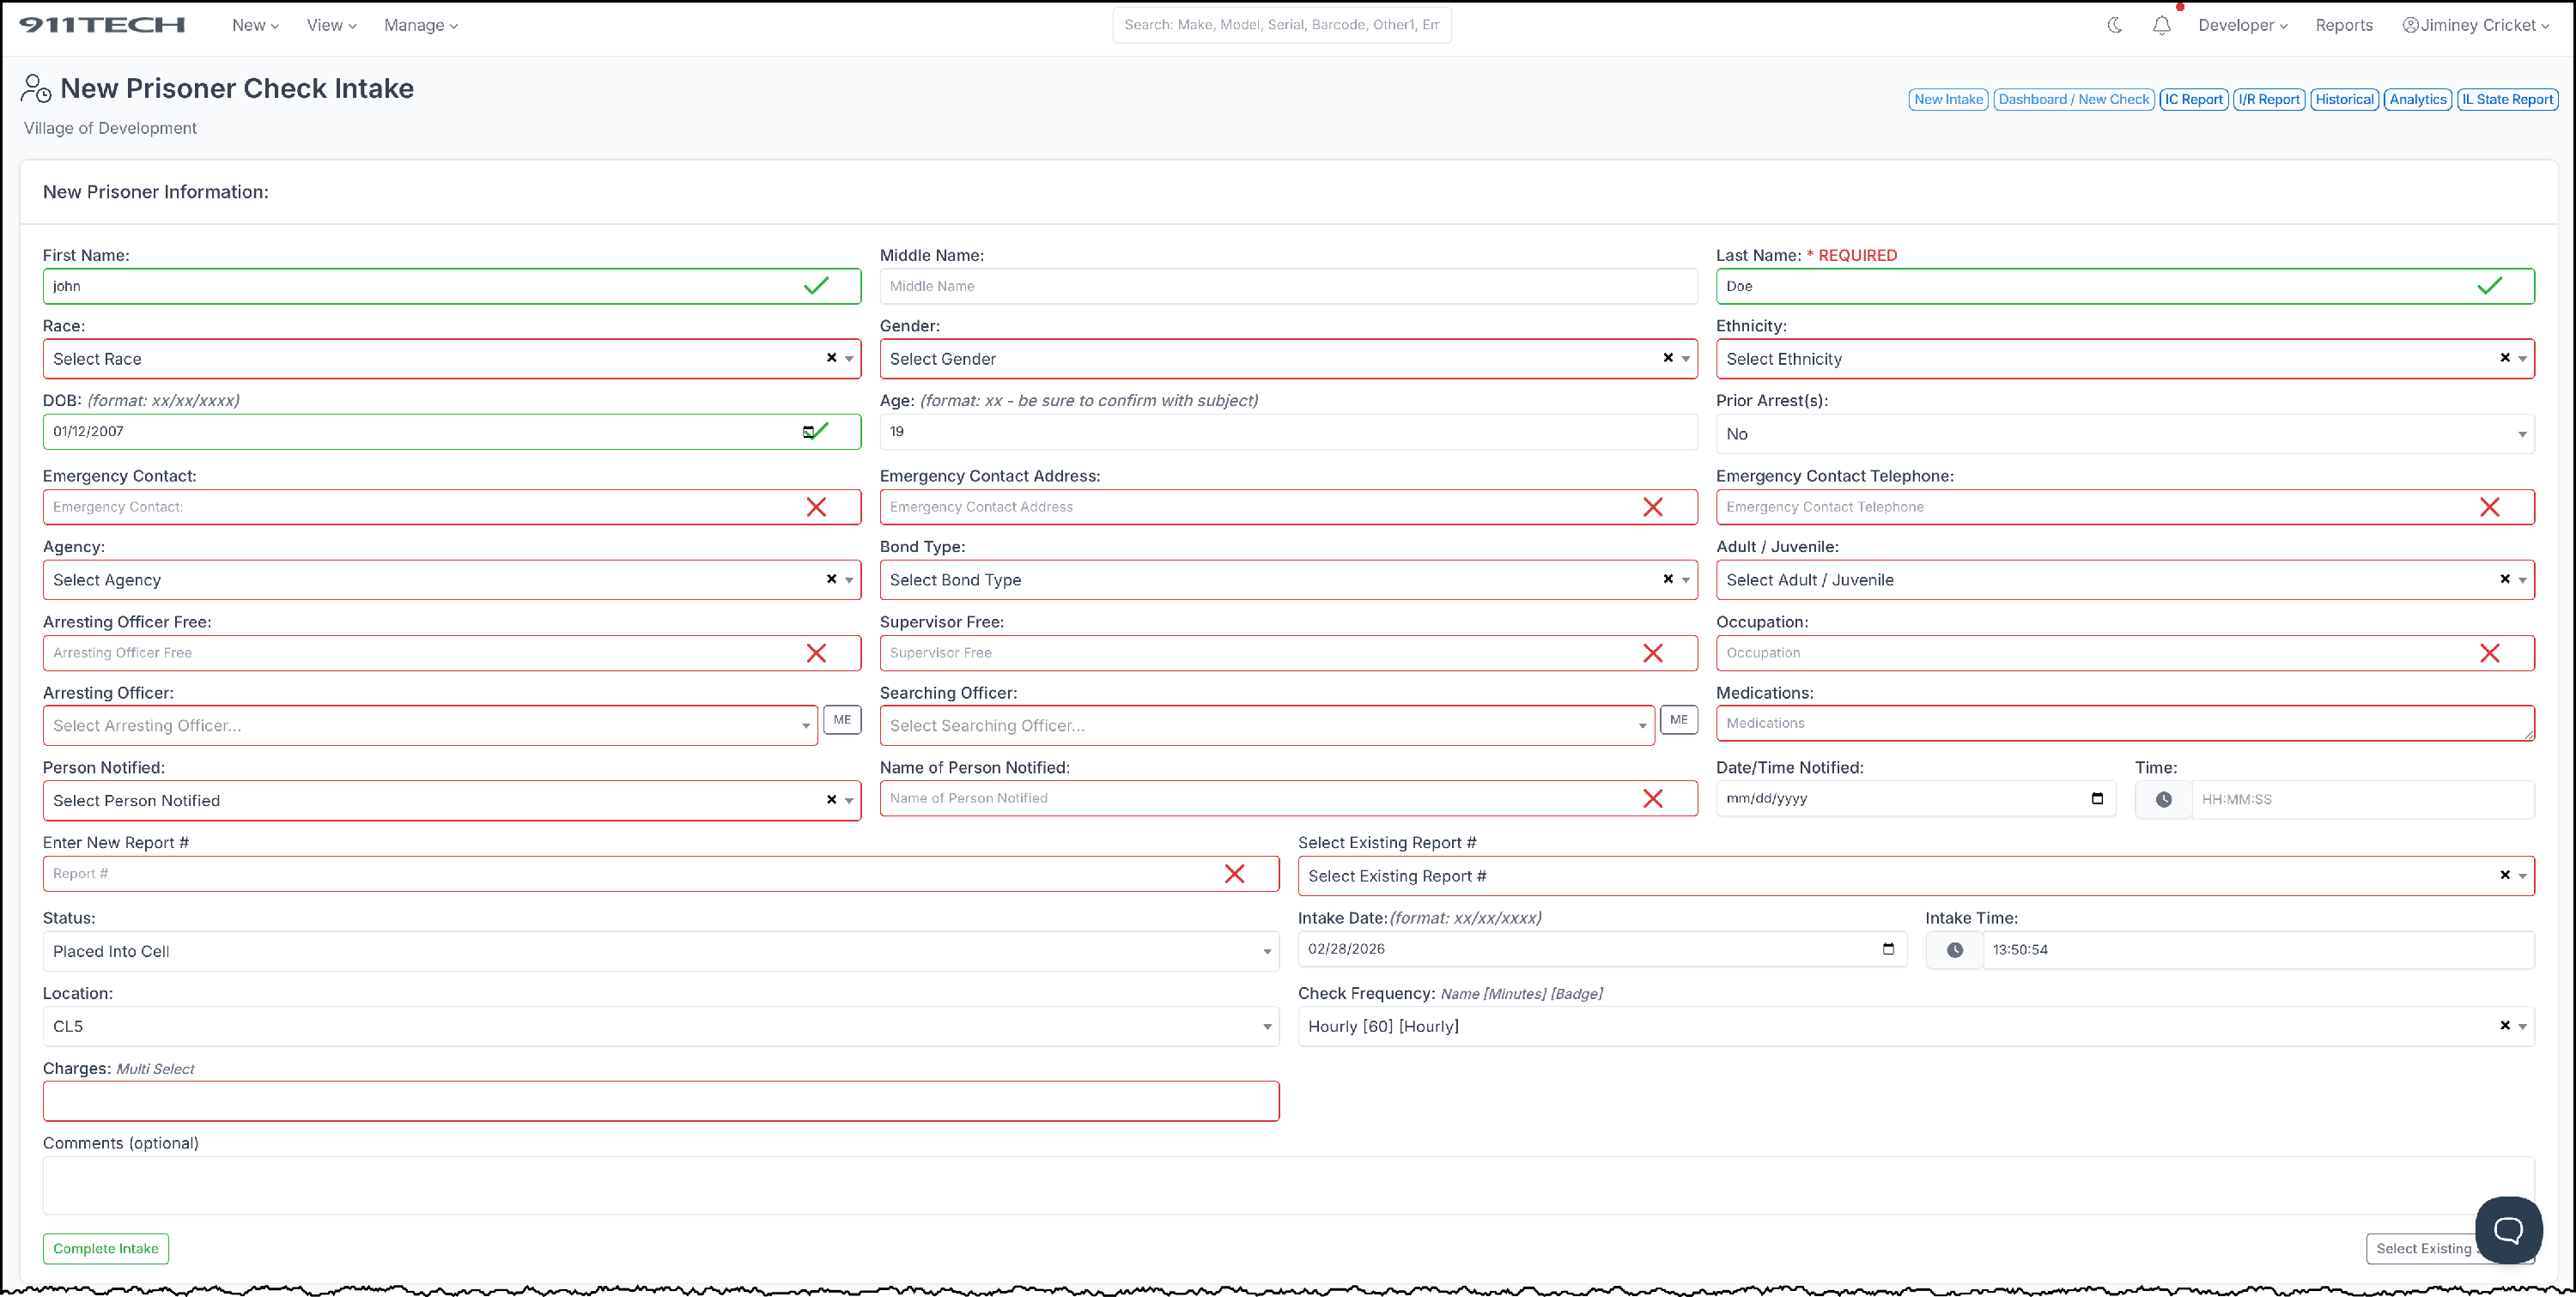Click ME button next to Searching Officer
The width and height of the screenshot is (2576, 1297).
[1678, 720]
